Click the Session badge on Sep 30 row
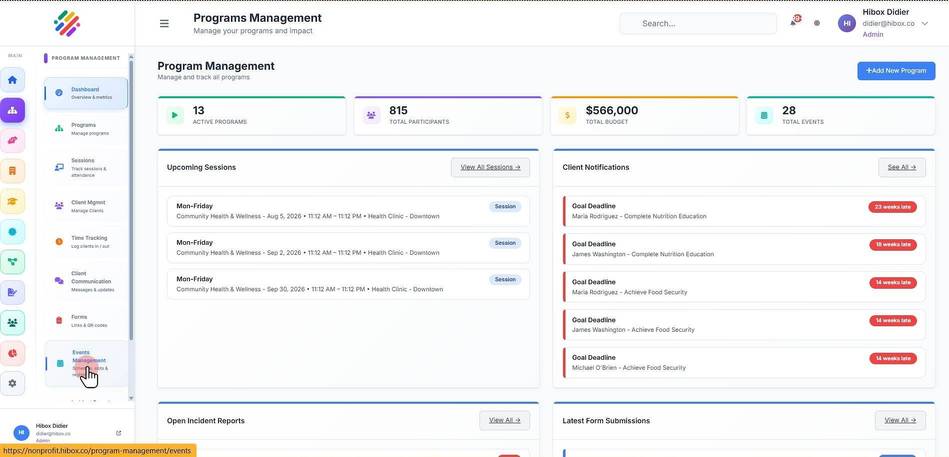949x457 pixels. [x=505, y=279]
